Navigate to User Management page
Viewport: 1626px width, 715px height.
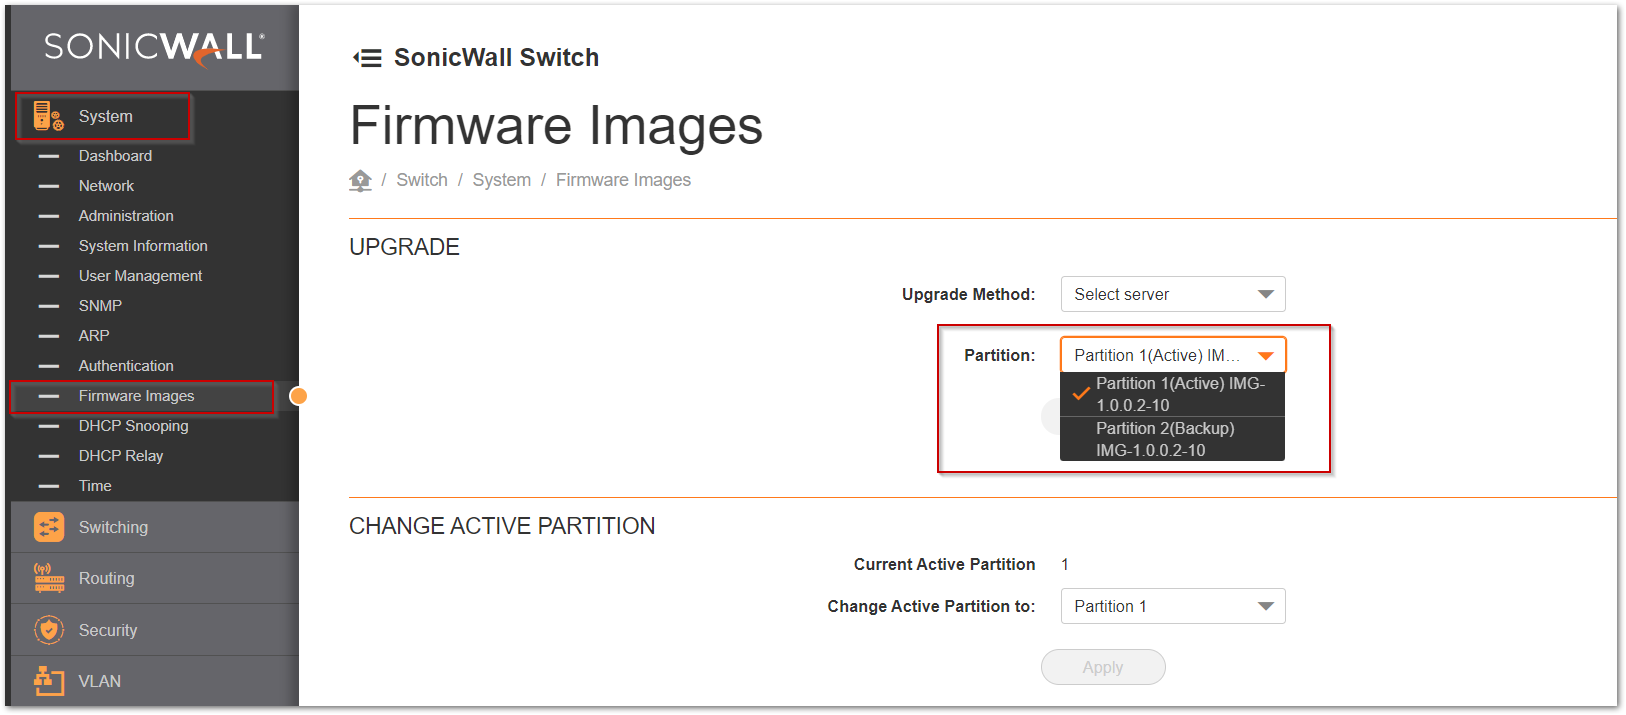(x=140, y=276)
